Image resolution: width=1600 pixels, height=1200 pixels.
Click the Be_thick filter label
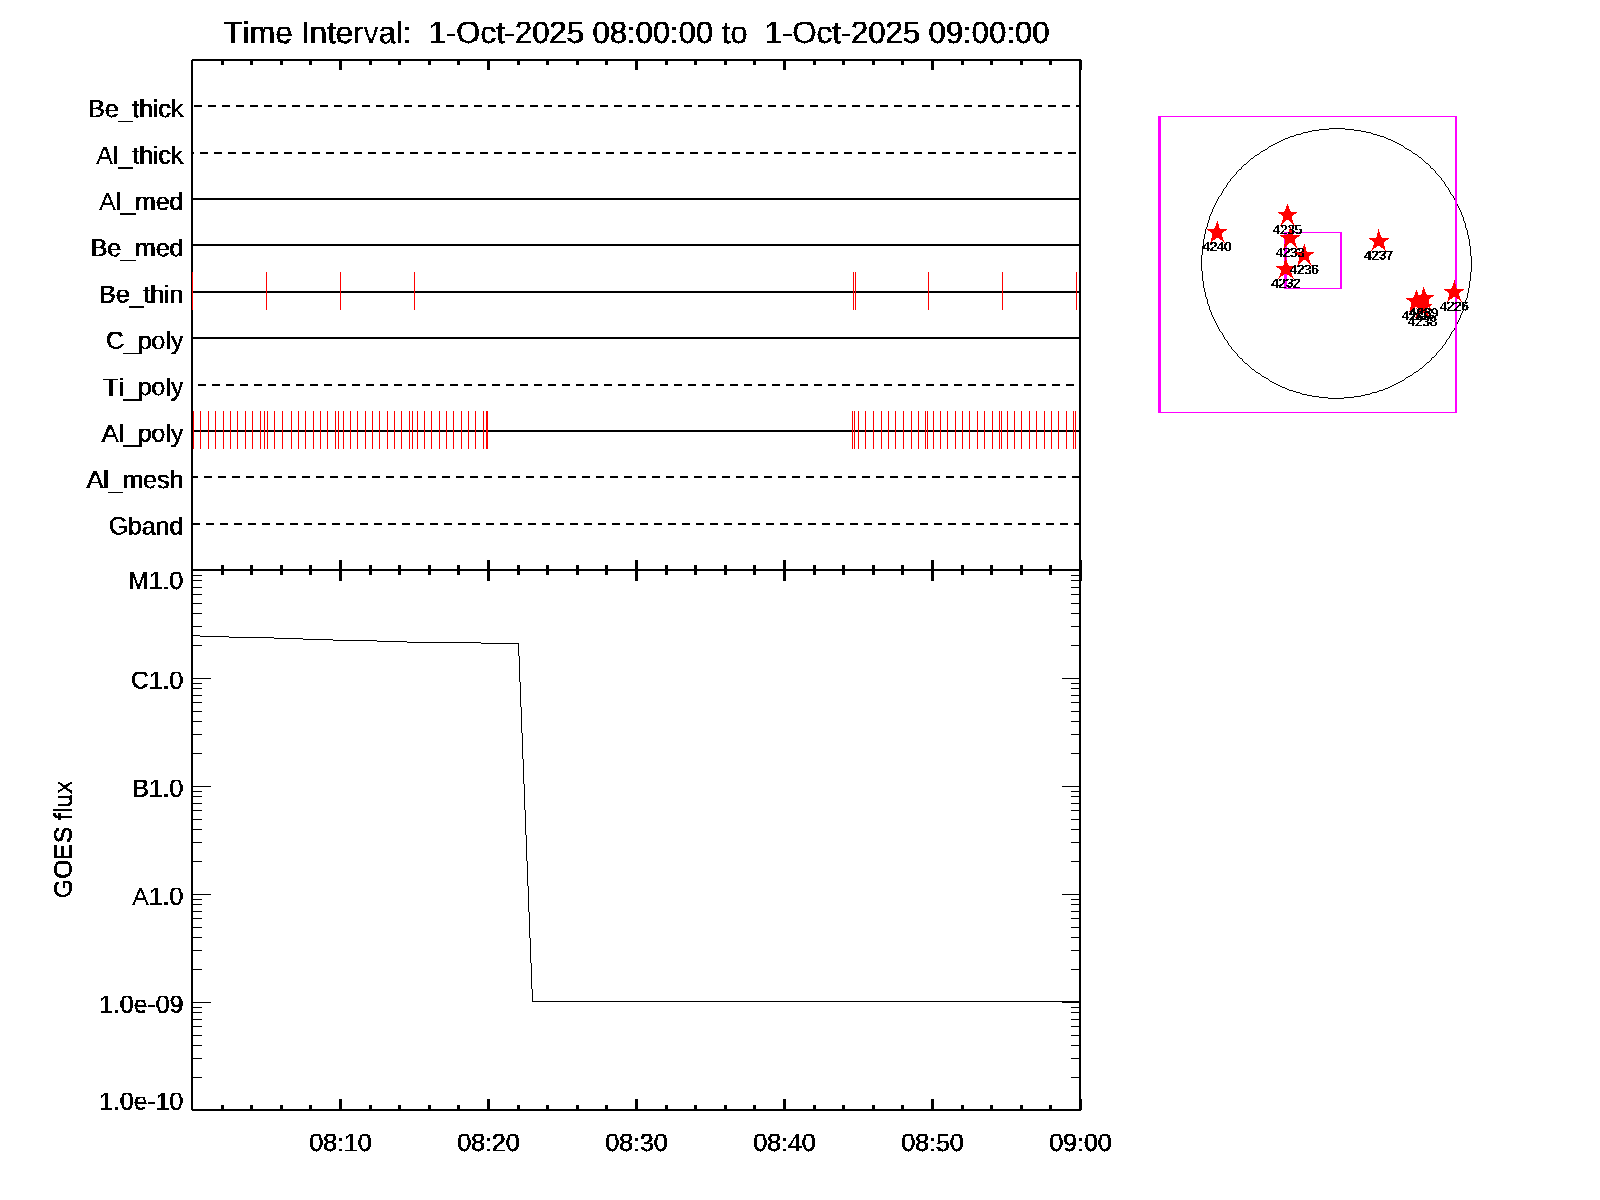coord(136,108)
